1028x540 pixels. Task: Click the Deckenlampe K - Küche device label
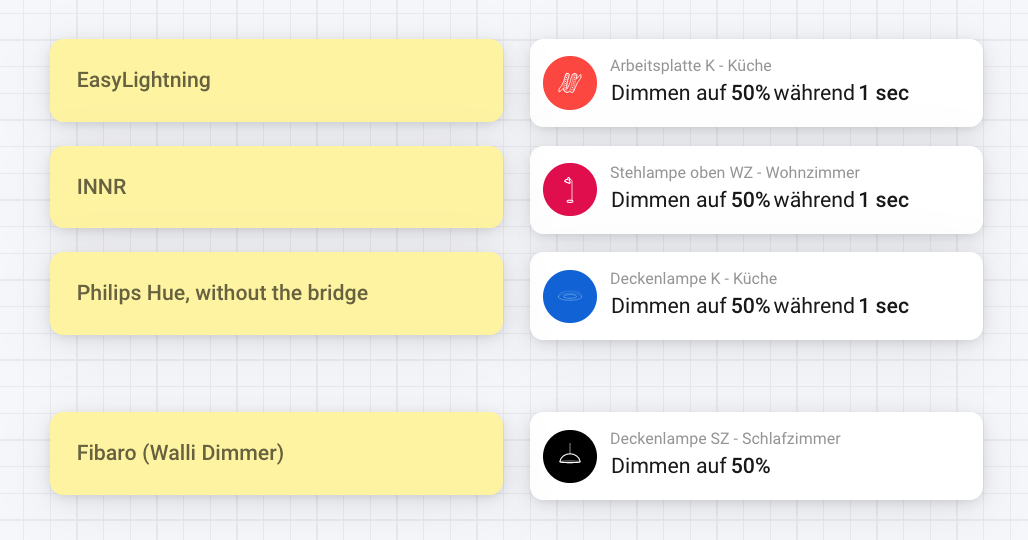tap(693, 279)
